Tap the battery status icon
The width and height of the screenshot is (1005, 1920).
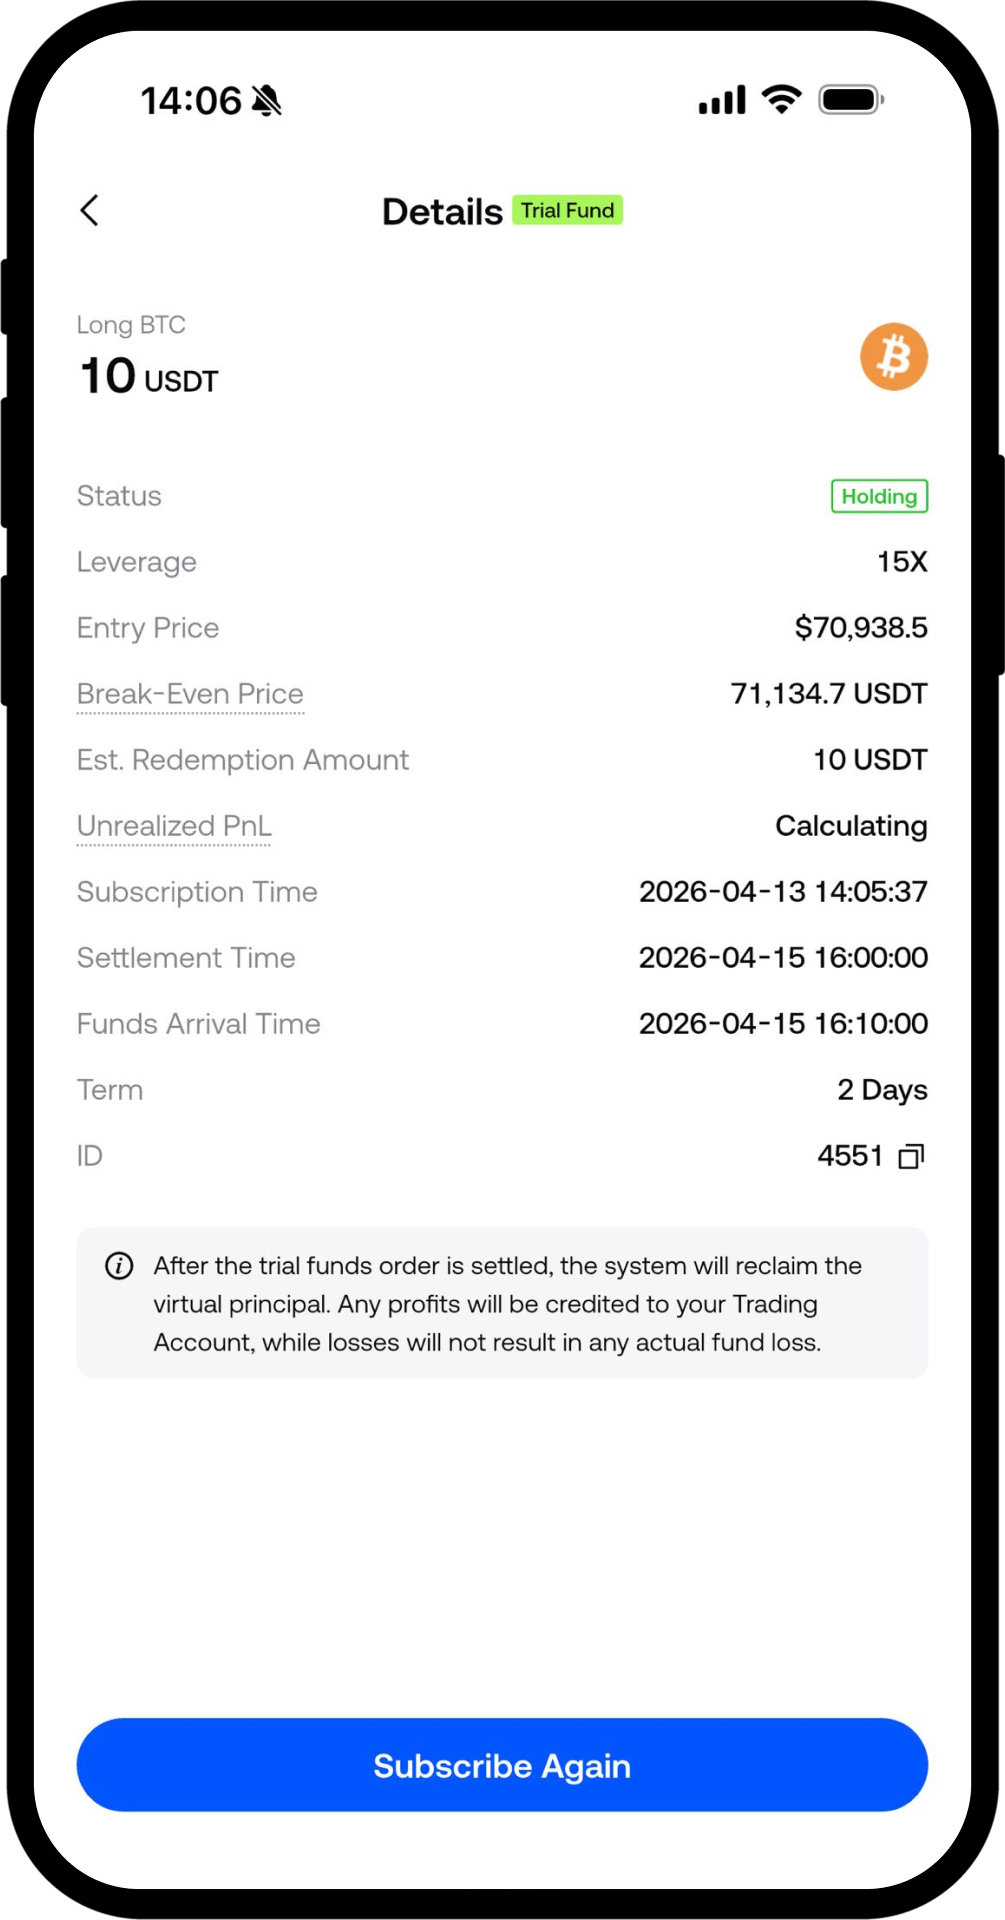(850, 100)
